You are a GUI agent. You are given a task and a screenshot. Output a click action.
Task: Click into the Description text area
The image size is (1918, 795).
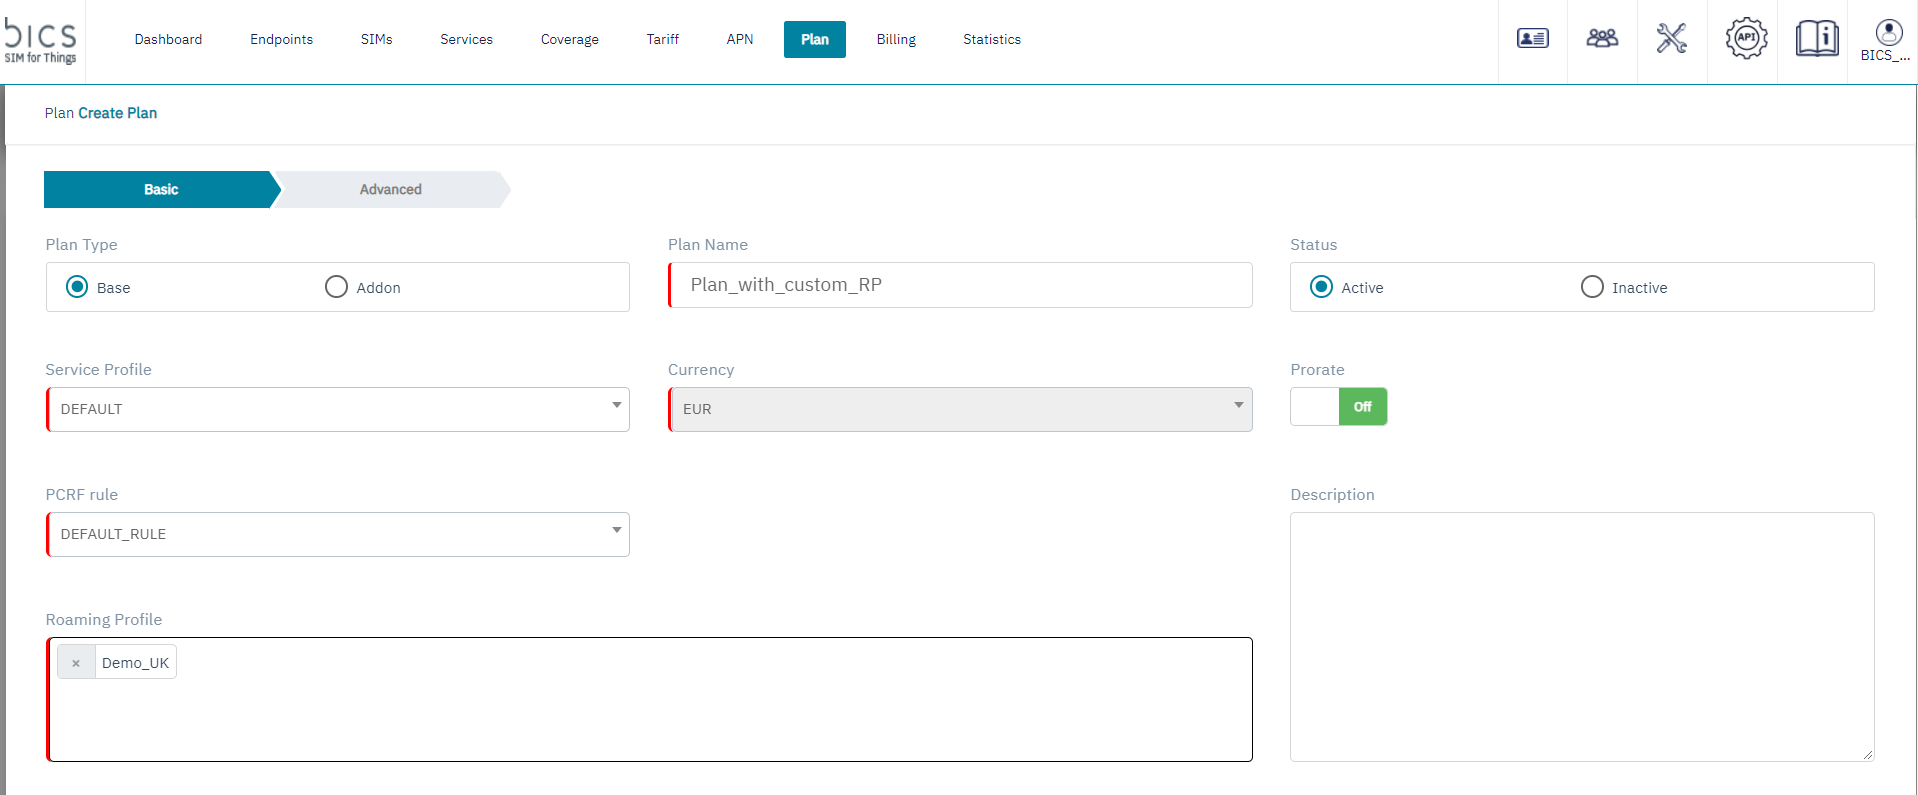(1581, 636)
